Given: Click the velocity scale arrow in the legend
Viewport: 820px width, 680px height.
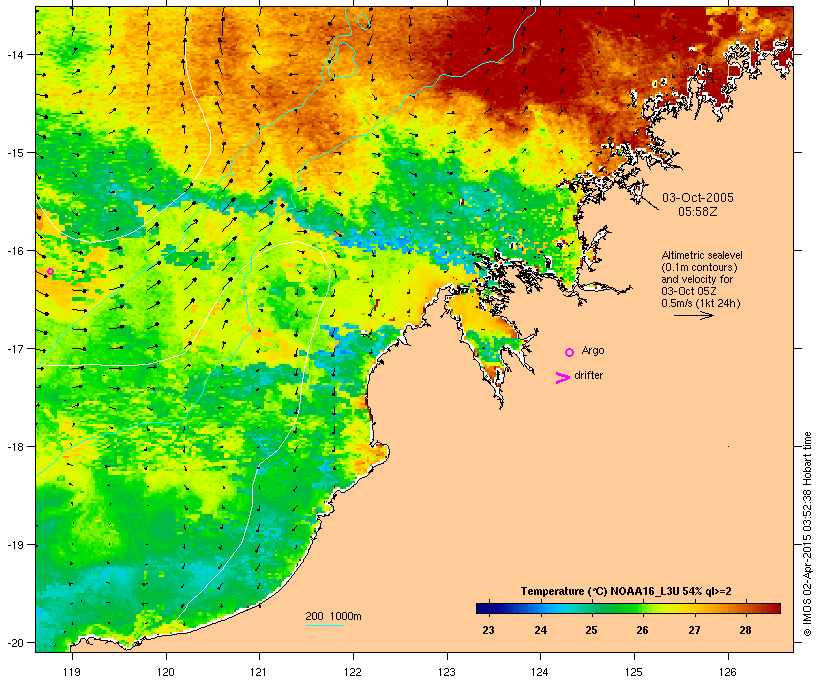Looking at the screenshot, I should [x=693, y=315].
